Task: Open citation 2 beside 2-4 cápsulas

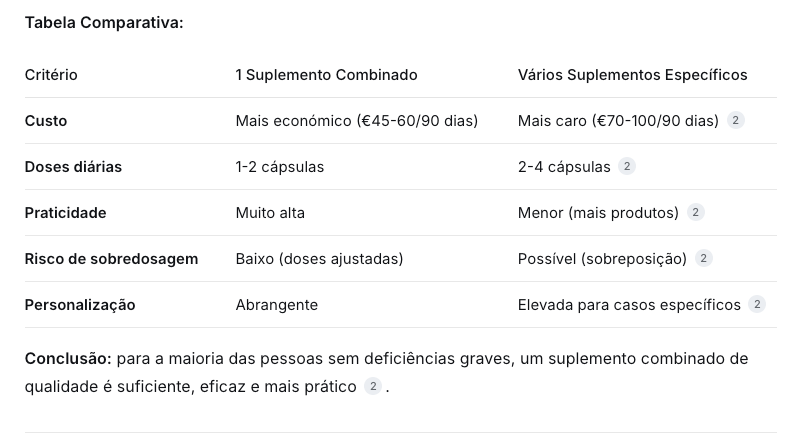Action: (x=627, y=167)
